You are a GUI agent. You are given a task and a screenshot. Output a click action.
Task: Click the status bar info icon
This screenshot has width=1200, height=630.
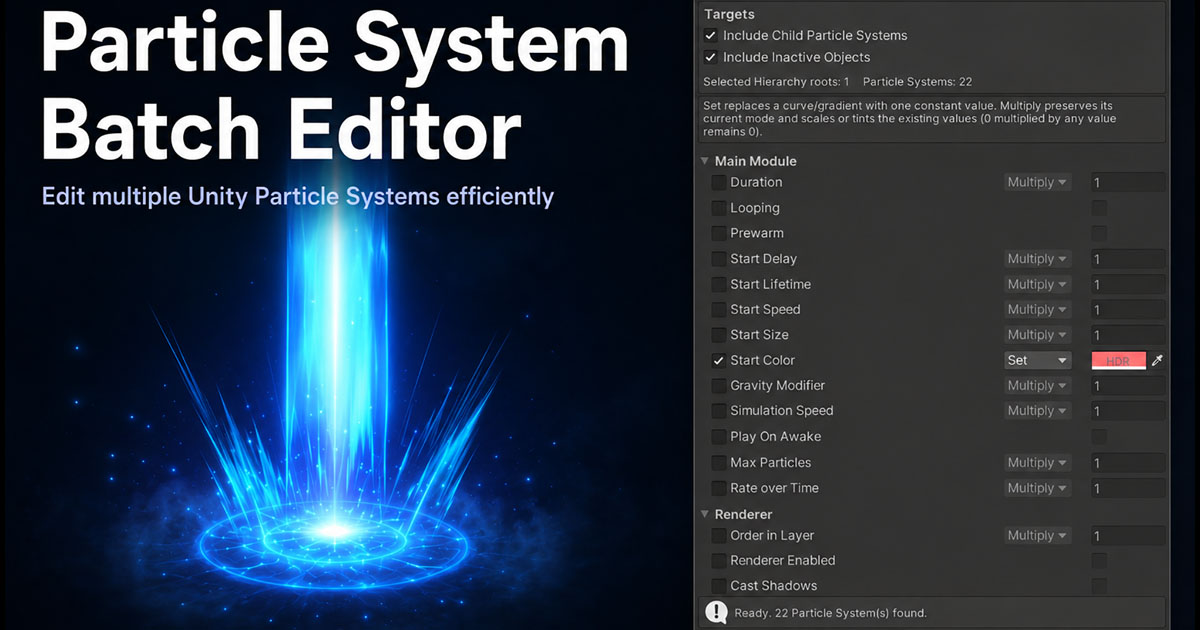pos(716,612)
